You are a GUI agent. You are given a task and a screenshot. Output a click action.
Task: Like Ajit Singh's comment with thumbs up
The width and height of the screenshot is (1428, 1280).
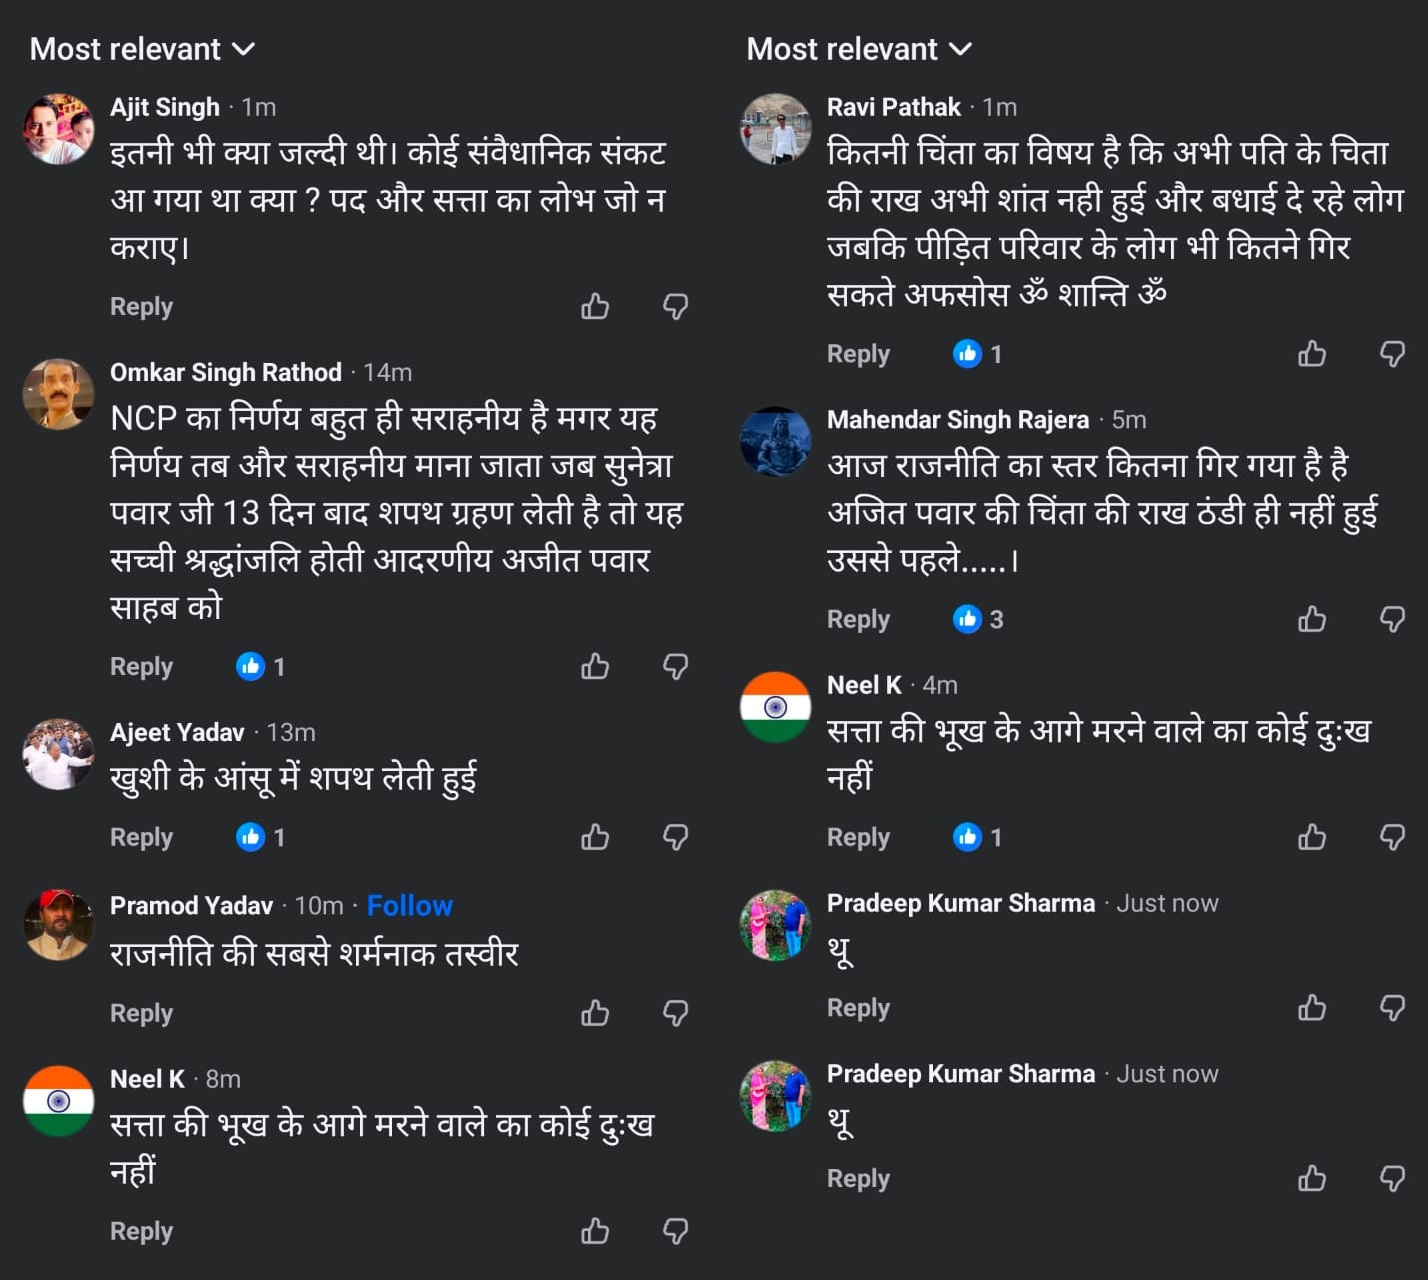click(595, 306)
